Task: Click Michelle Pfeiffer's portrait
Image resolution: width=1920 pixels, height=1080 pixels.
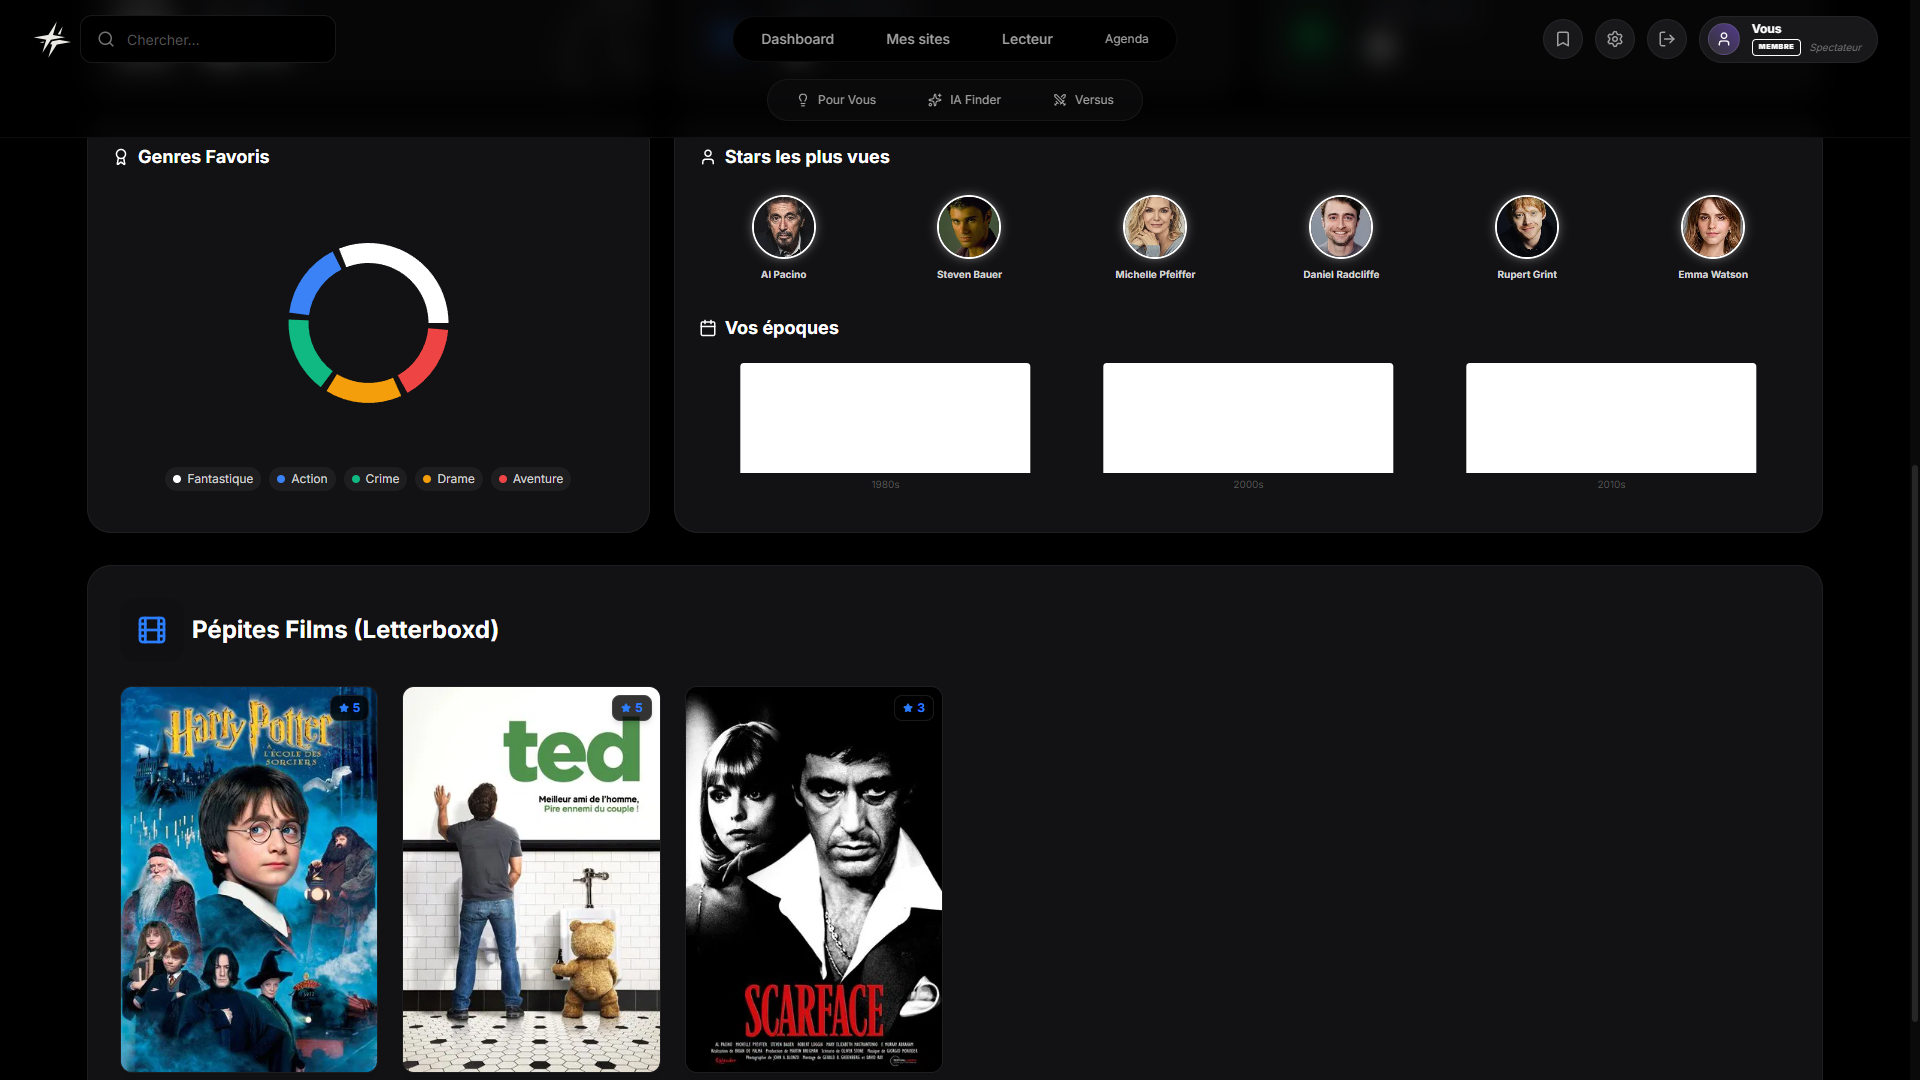Action: (1154, 227)
